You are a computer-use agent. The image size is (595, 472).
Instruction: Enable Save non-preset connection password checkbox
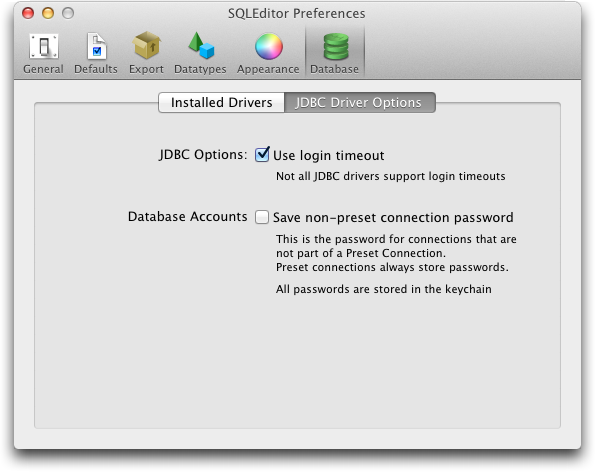pos(262,217)
